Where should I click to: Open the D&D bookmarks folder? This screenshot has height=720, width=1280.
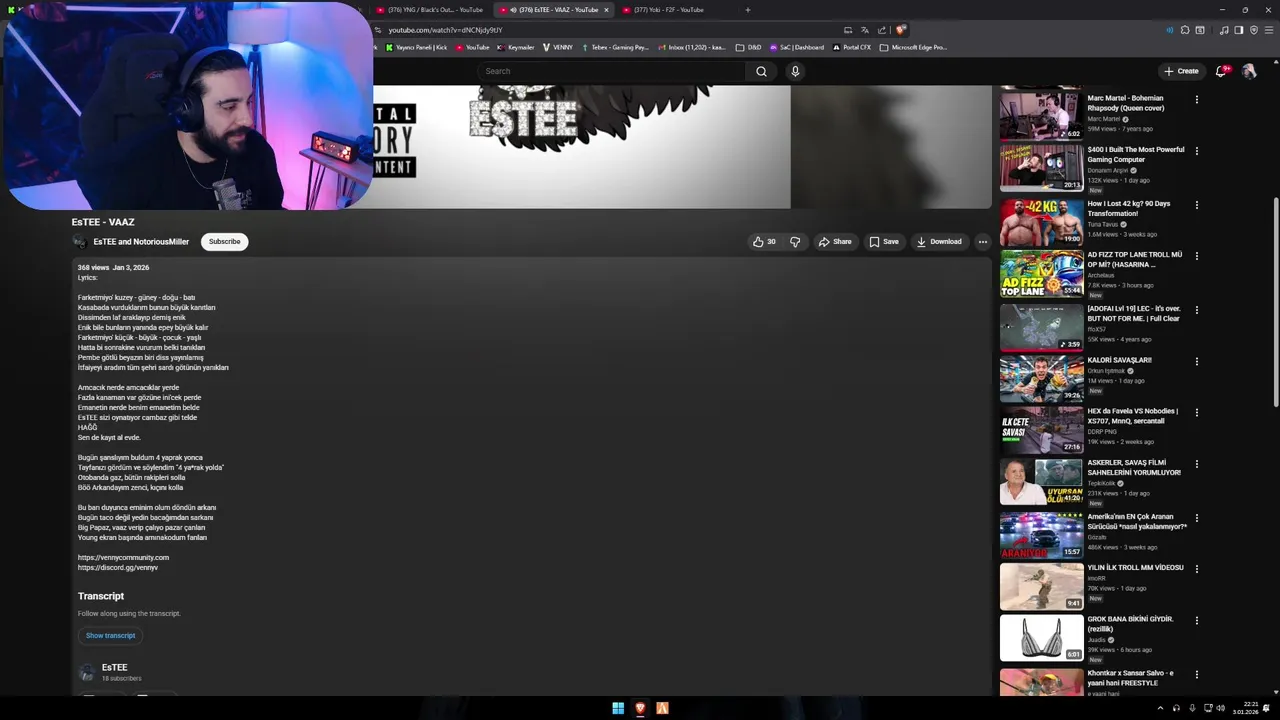pos(748,47)
